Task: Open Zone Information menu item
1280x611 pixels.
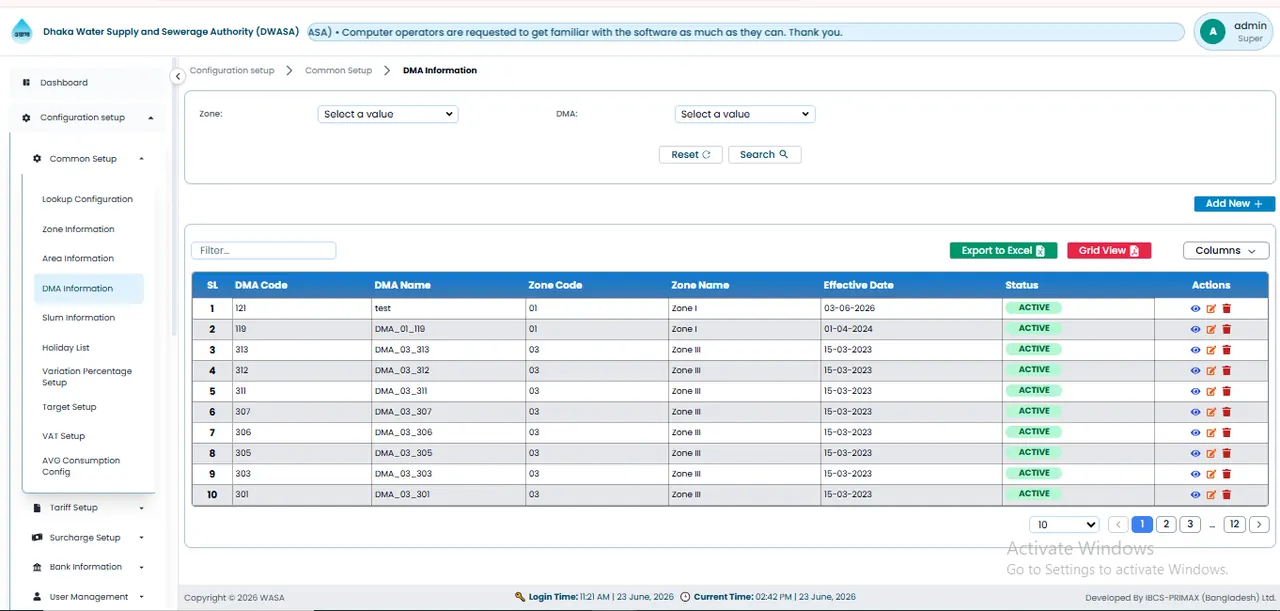Action: pyautogui.click(x=78, y=229)
